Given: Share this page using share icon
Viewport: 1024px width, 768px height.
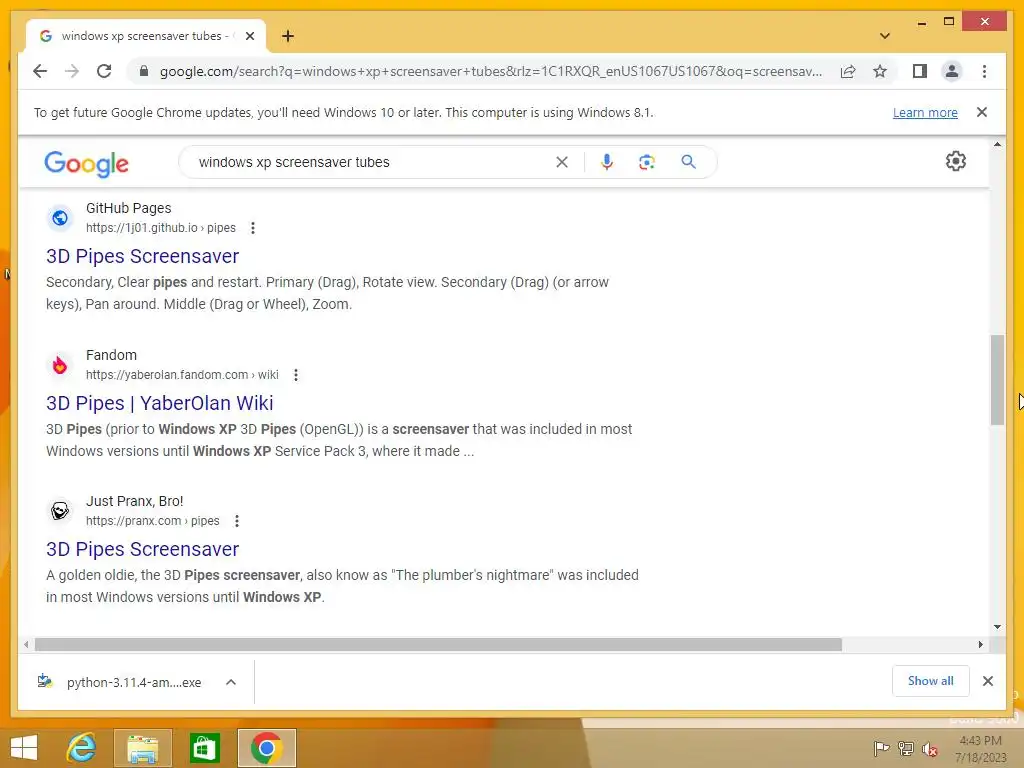Looking at the screenshot, I should point(848,71).
